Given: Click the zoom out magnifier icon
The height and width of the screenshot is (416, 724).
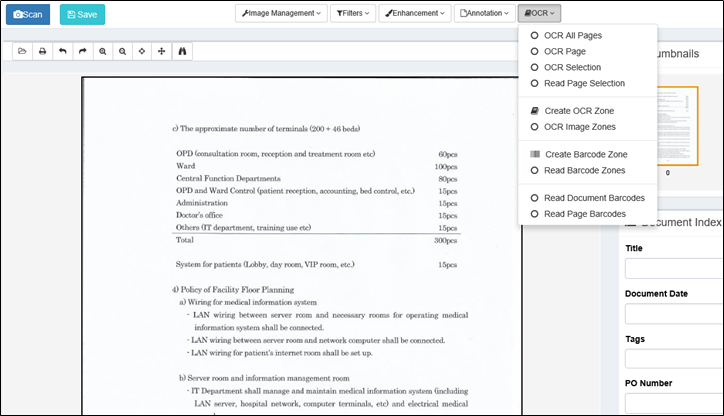Looking at the screenshot, I should click(122, 51).
